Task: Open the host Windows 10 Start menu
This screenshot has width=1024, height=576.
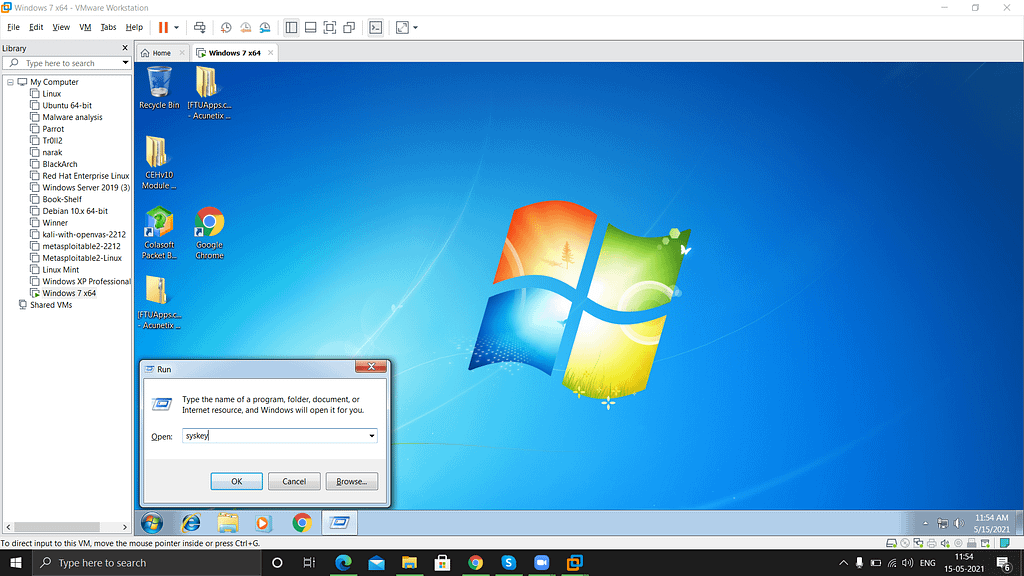Action: coord(16,563)
